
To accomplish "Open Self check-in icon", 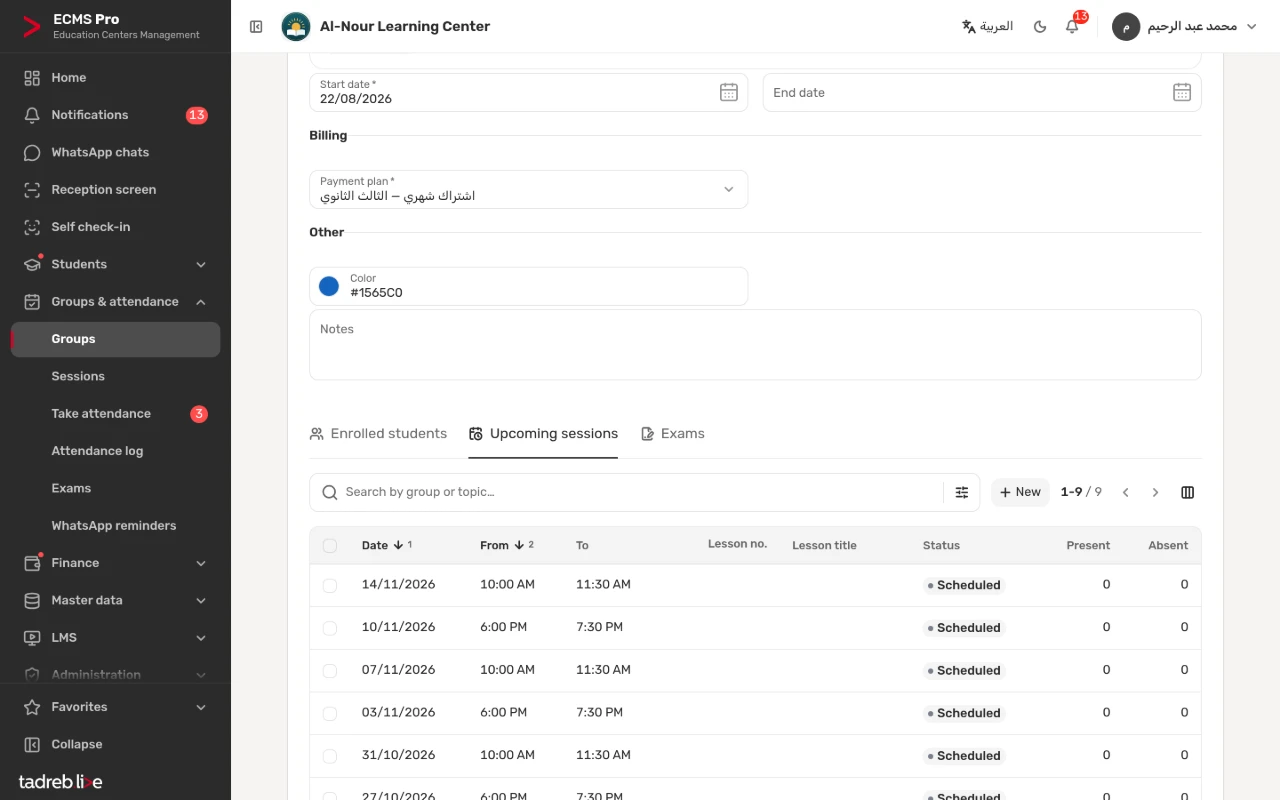I will (x=32, y=227).
